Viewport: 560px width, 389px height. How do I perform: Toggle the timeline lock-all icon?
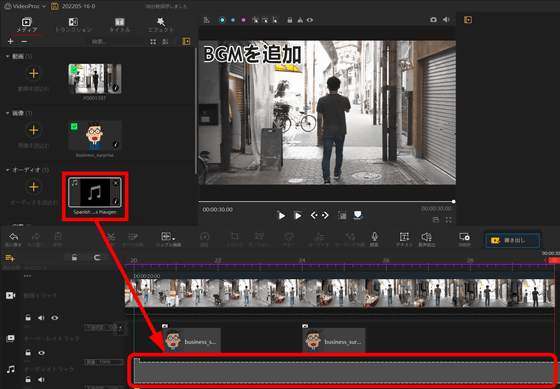[74, 257]
